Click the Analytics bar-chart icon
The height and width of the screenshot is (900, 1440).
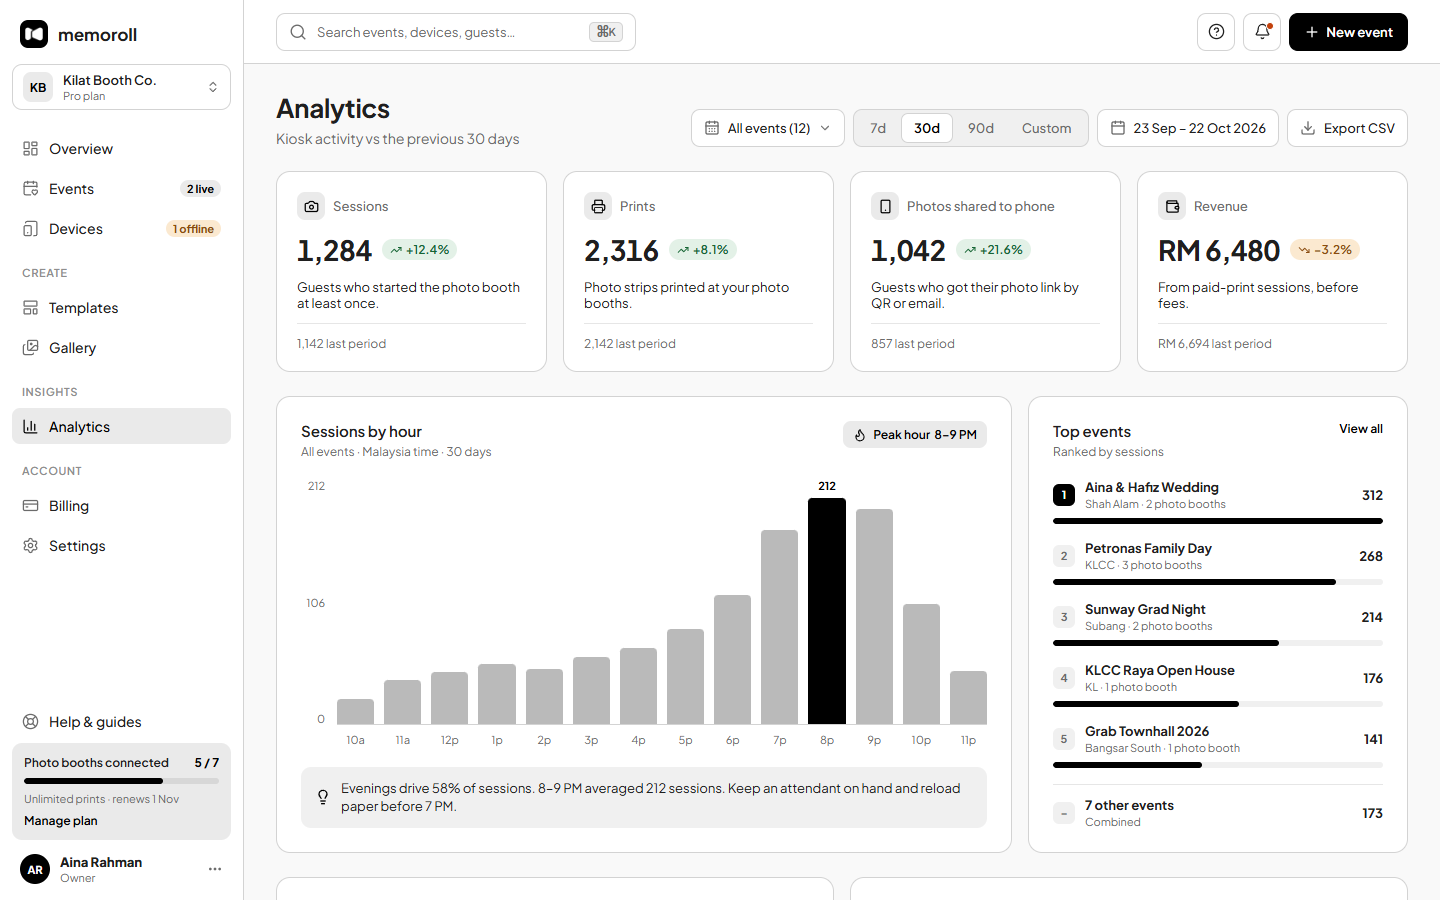point(31,427)
